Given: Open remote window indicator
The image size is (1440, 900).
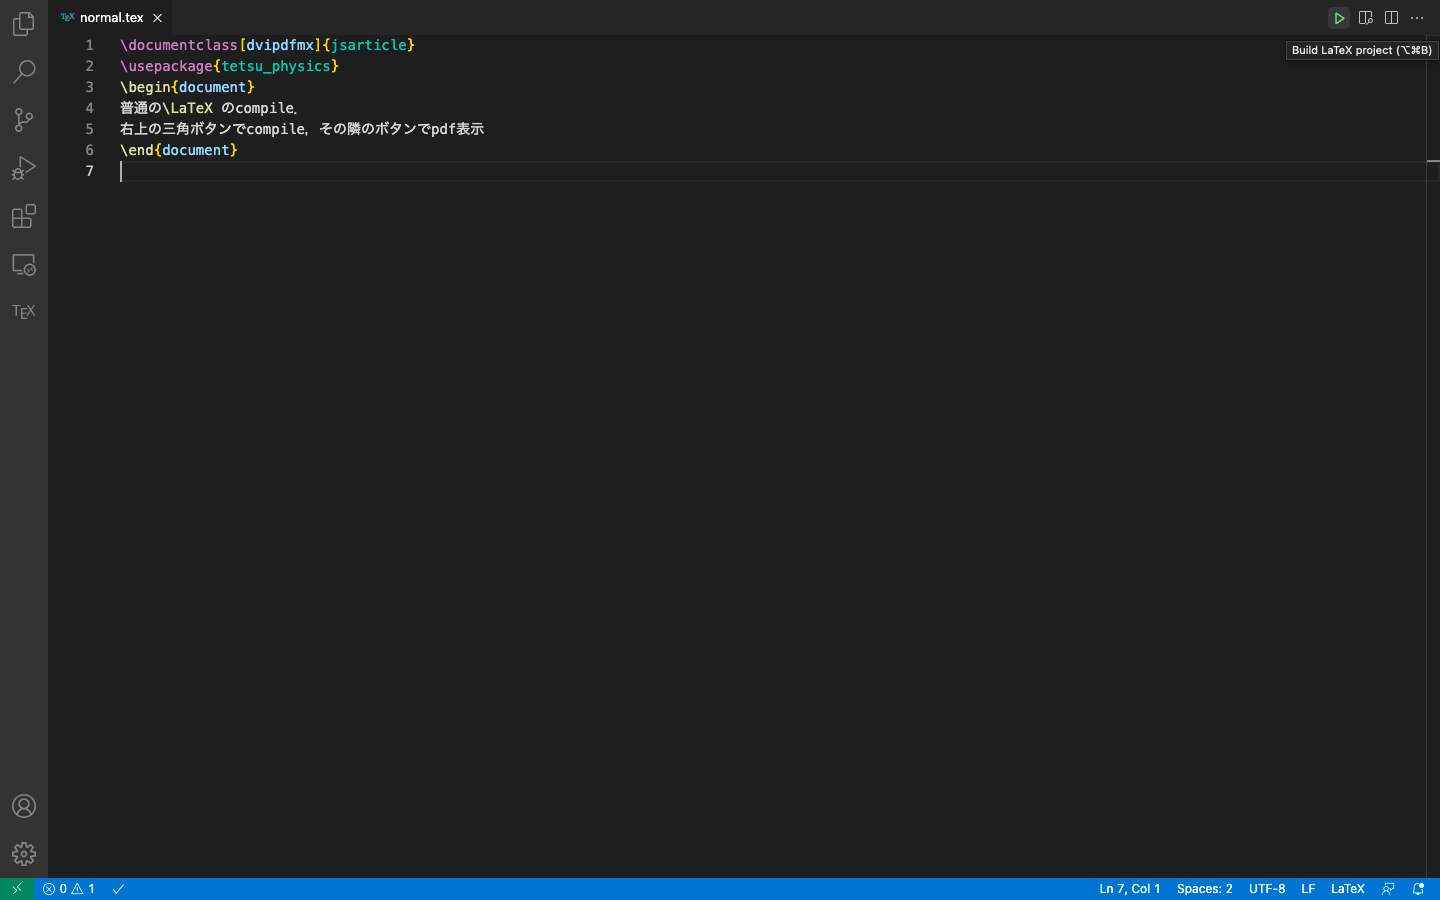Looking at the screenshot, I should point(17,889).
